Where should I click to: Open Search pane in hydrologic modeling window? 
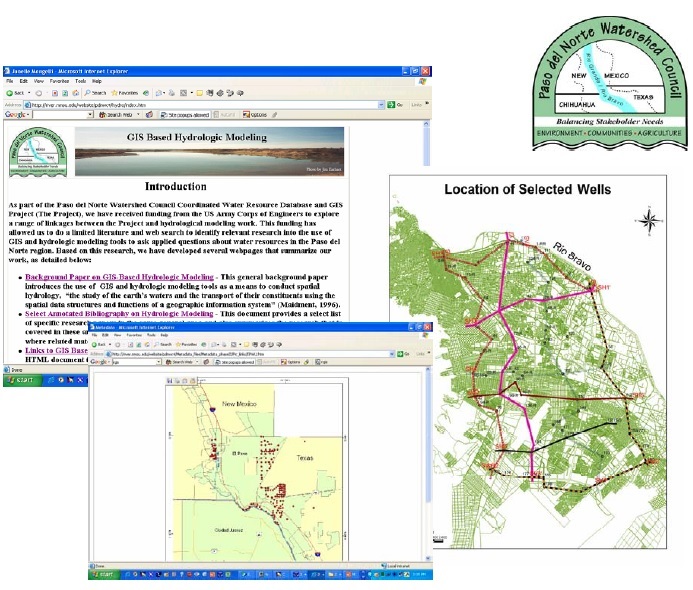(95, 93)
